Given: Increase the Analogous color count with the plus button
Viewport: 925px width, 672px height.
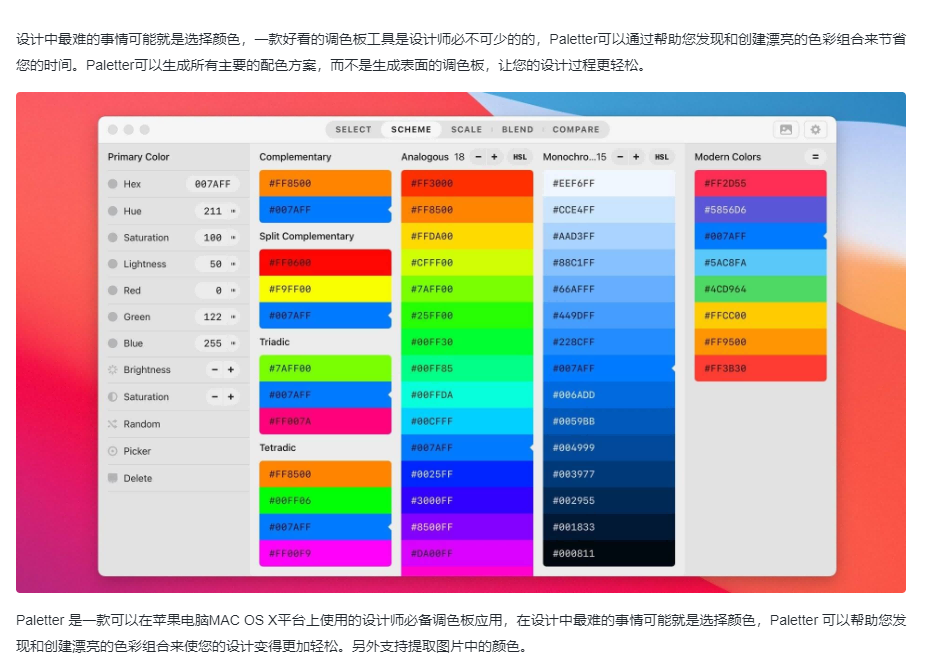Looking at the screenshot, I should [x=494, y=157].
